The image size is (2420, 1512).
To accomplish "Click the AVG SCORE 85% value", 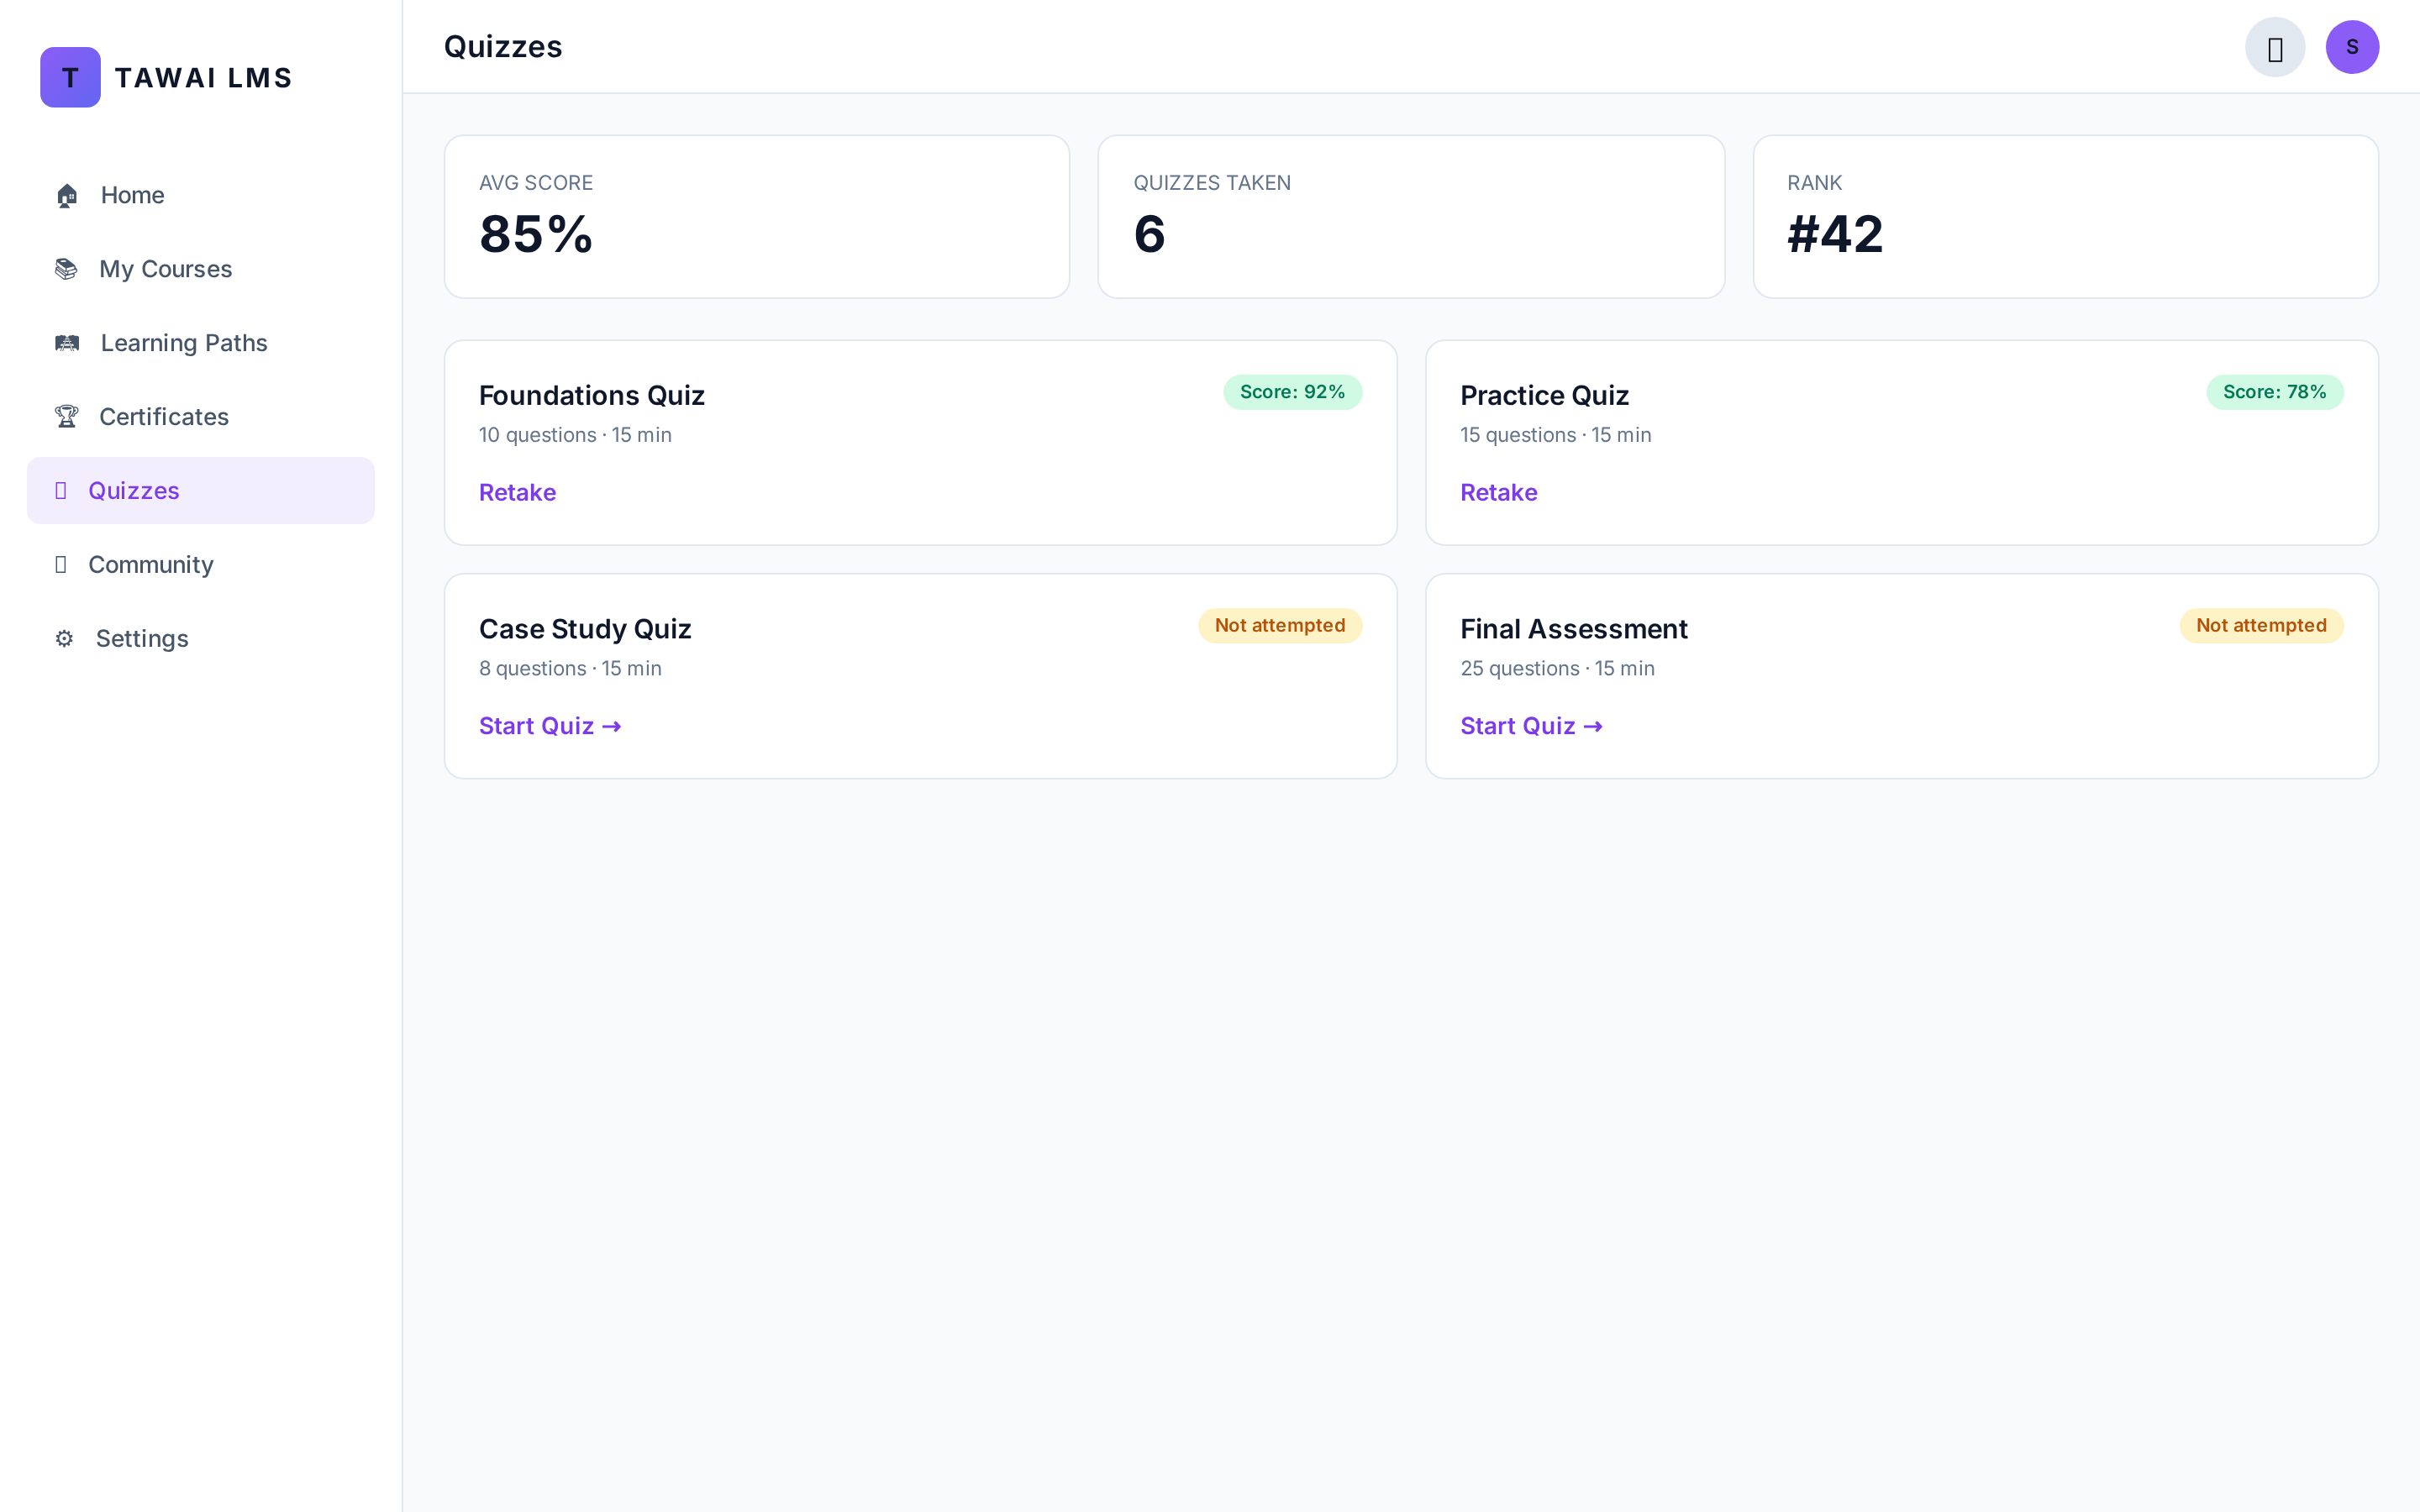I will (536, 235).
